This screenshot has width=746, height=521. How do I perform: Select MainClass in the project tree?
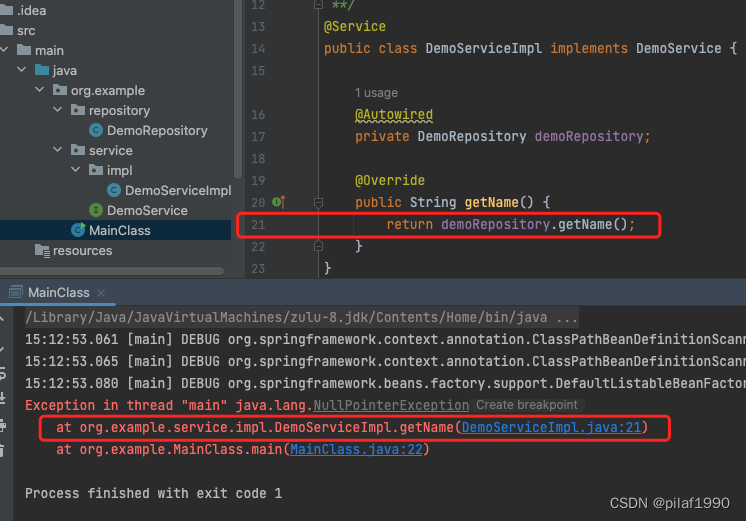[x=116, y=230]
